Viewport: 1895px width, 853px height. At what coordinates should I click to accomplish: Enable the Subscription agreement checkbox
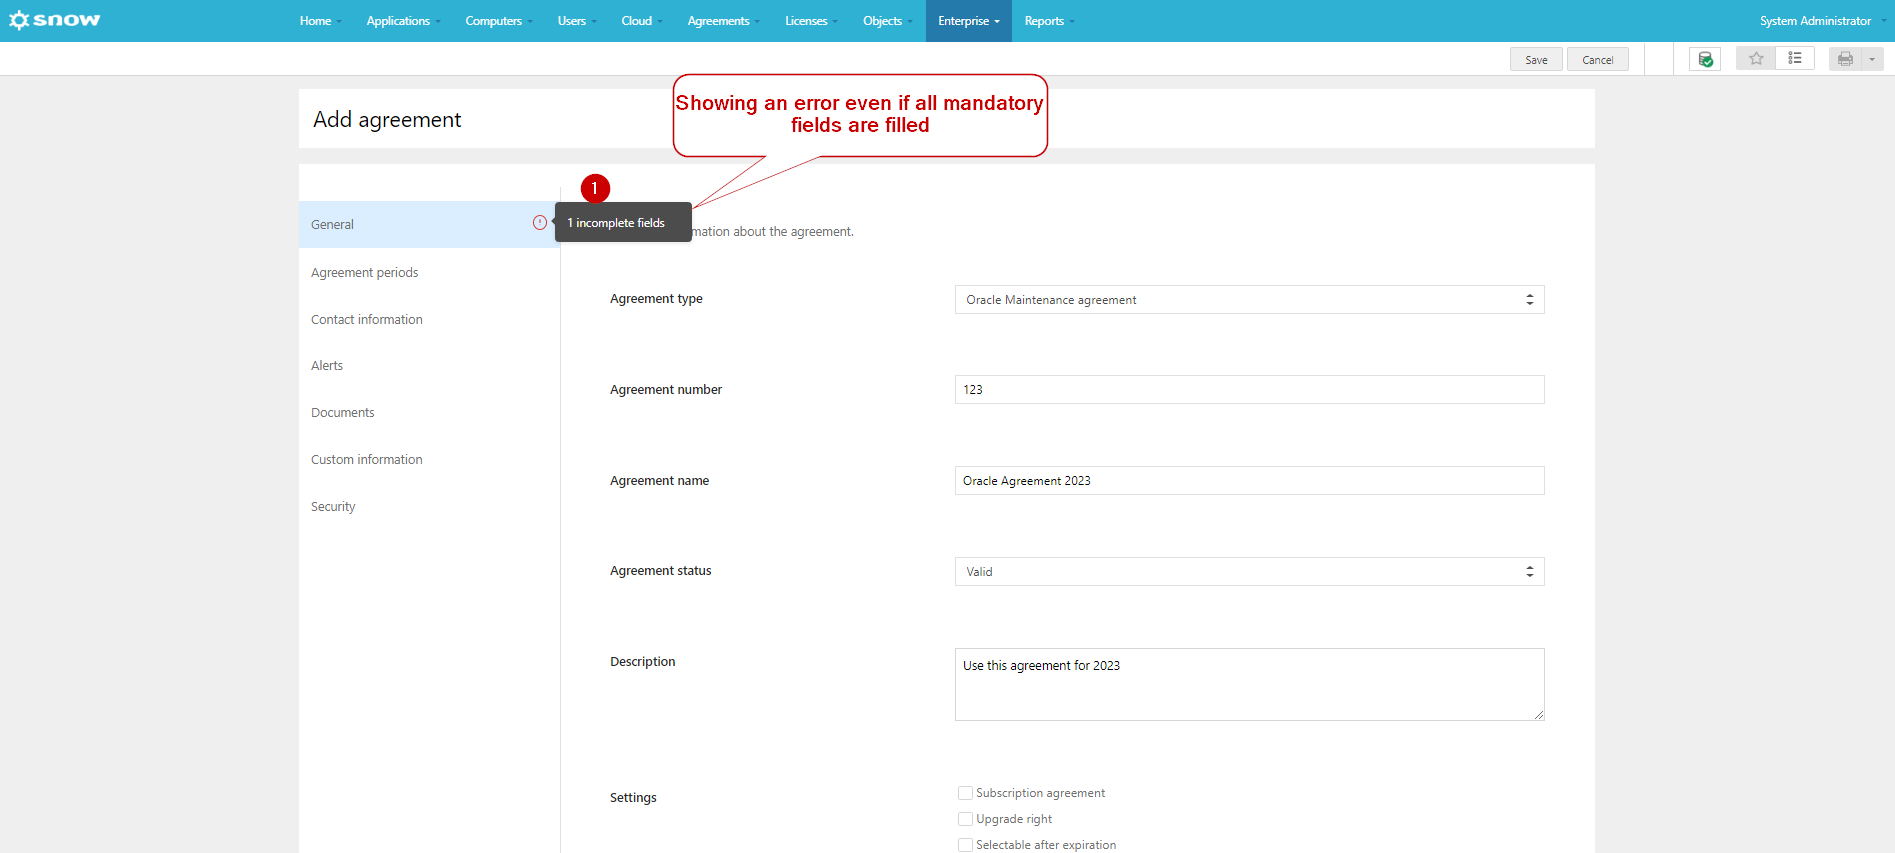pyautogui.click(x=965, y=793)
